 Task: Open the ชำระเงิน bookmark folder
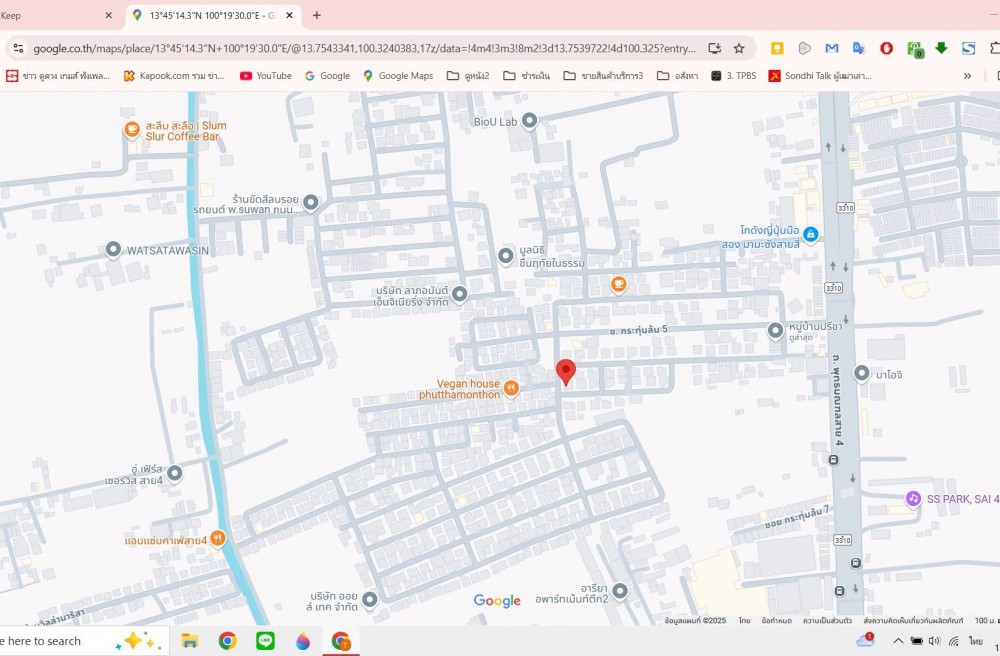526,76
